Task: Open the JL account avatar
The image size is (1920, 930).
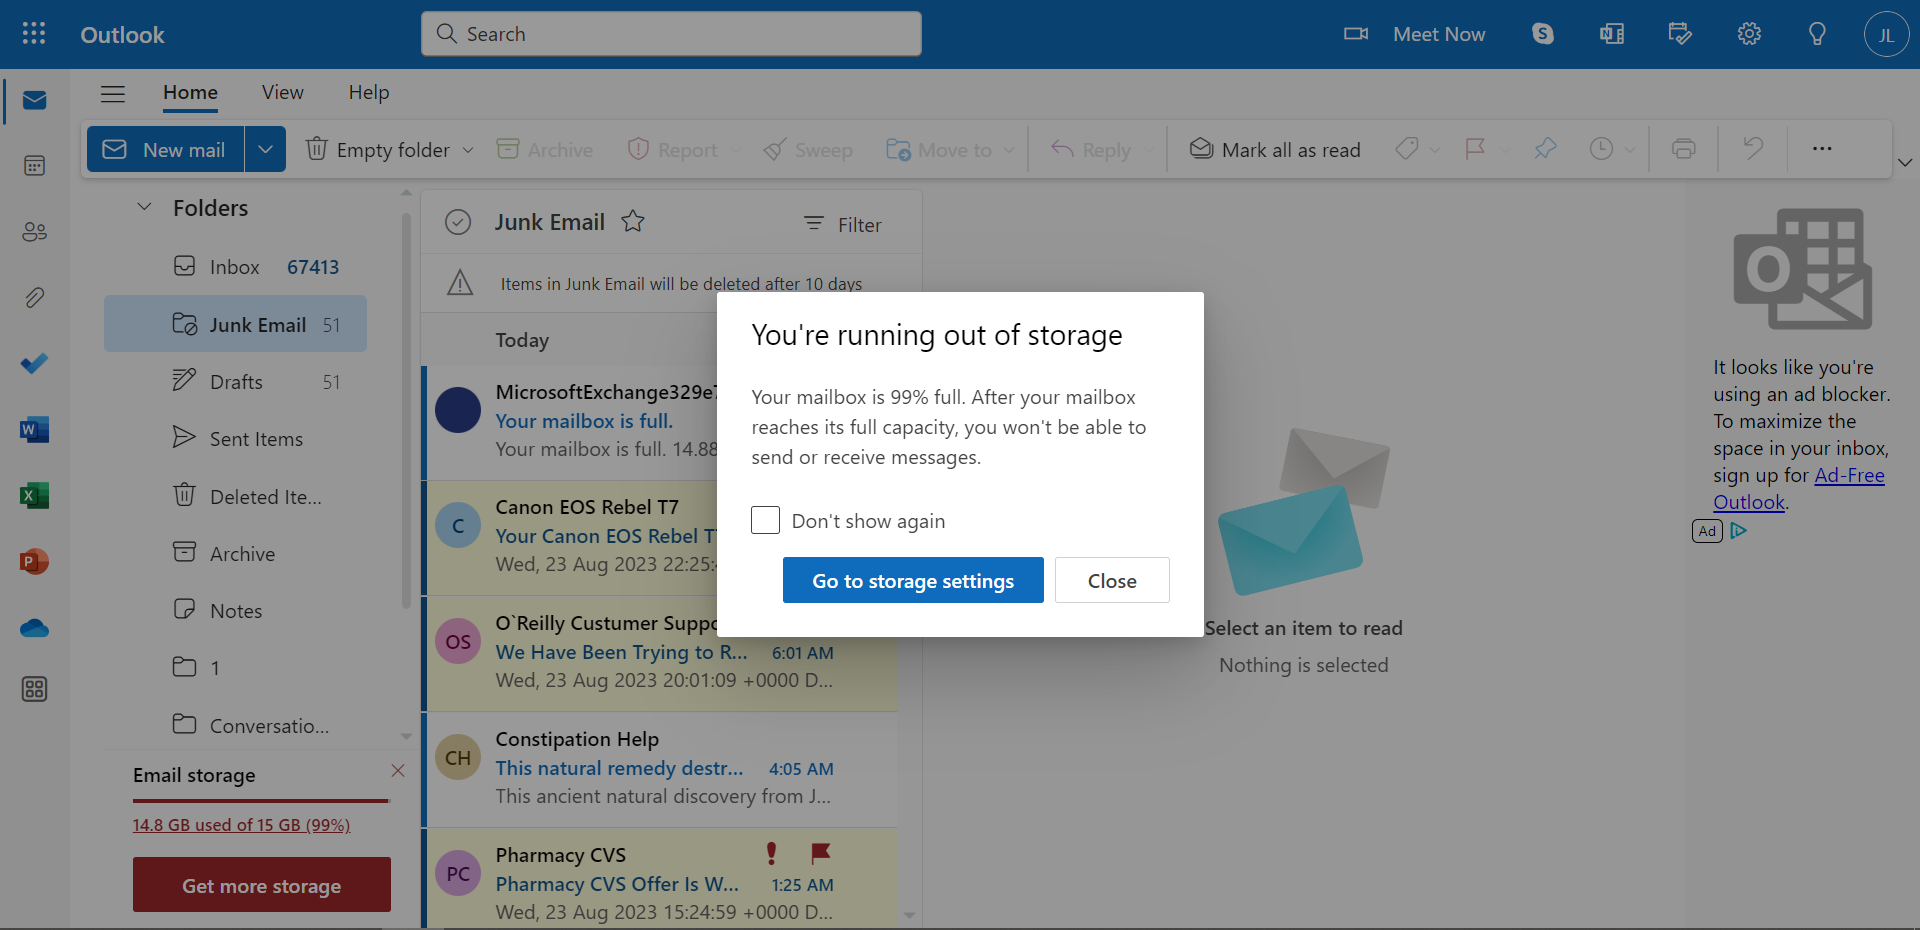Action: click(1886, 34)
